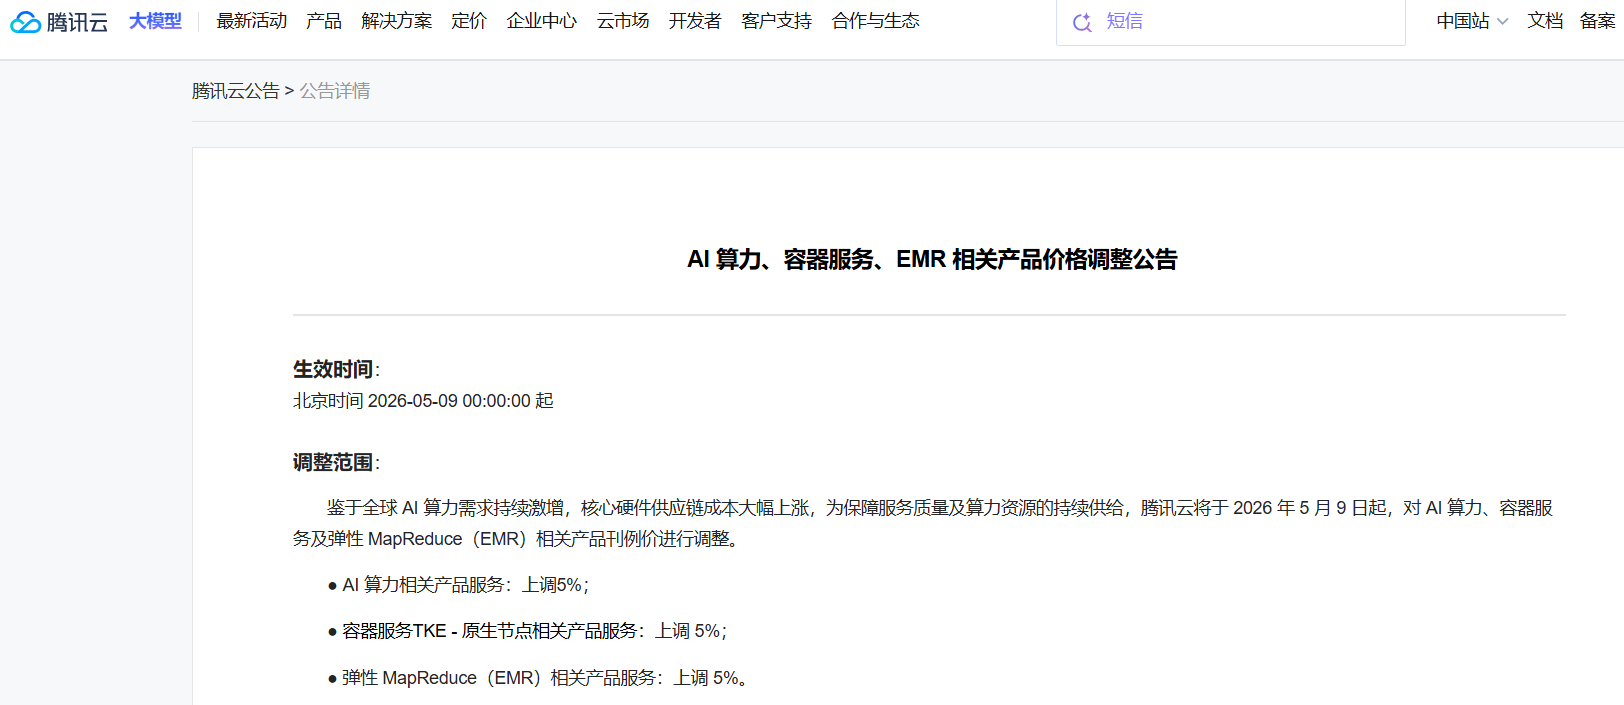
Task: Navigate to 云市场
Action: tap(623, 21)
